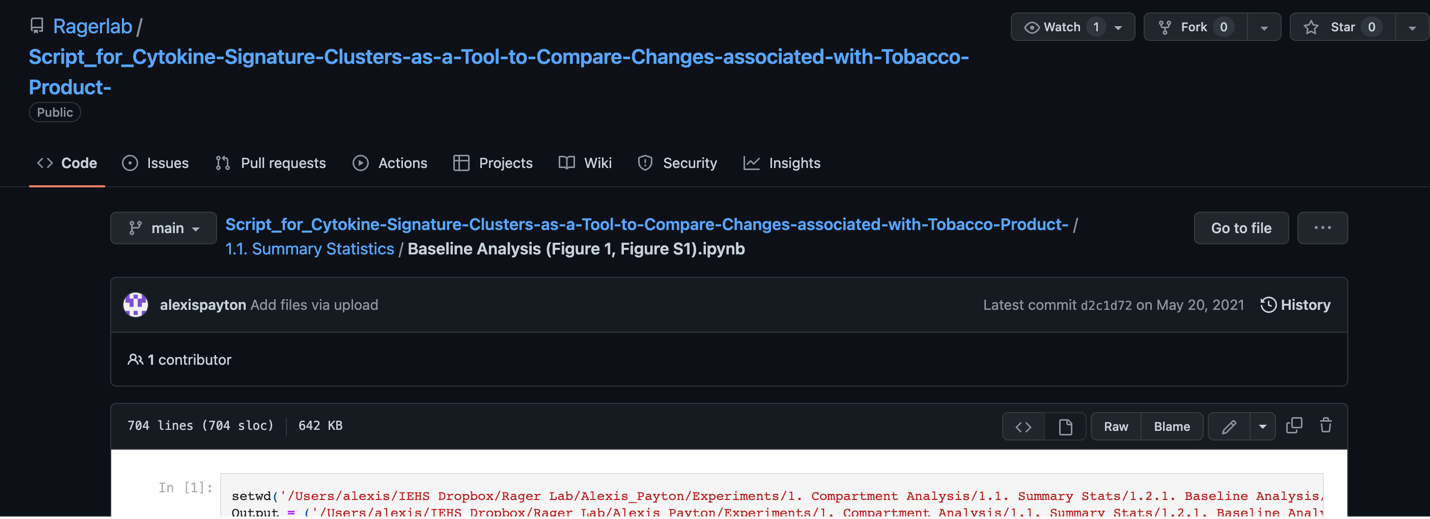
Task: Open commit History
Action: [x=1295, y=305]
